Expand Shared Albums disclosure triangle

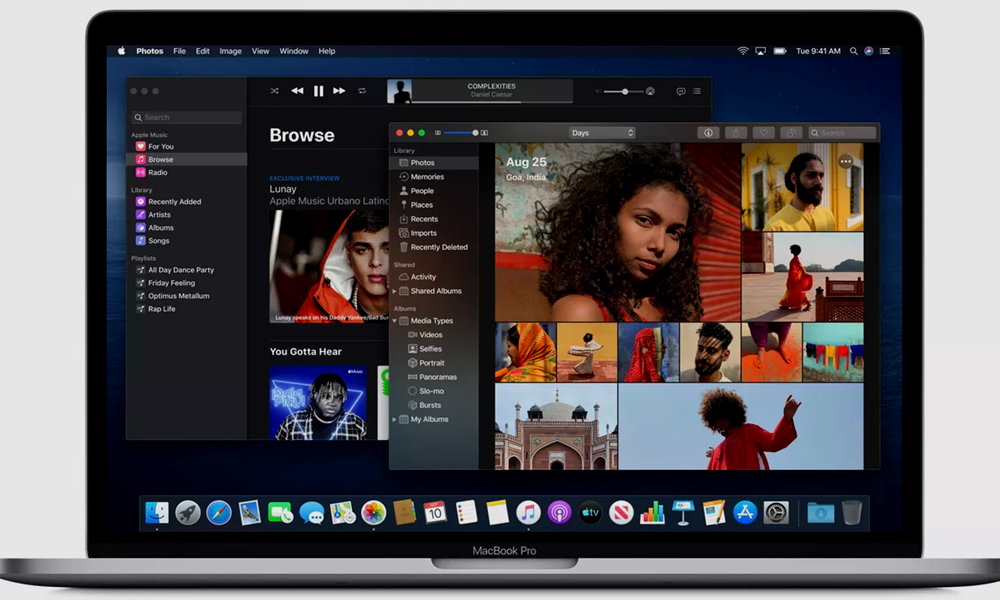[x=394, y=291]
